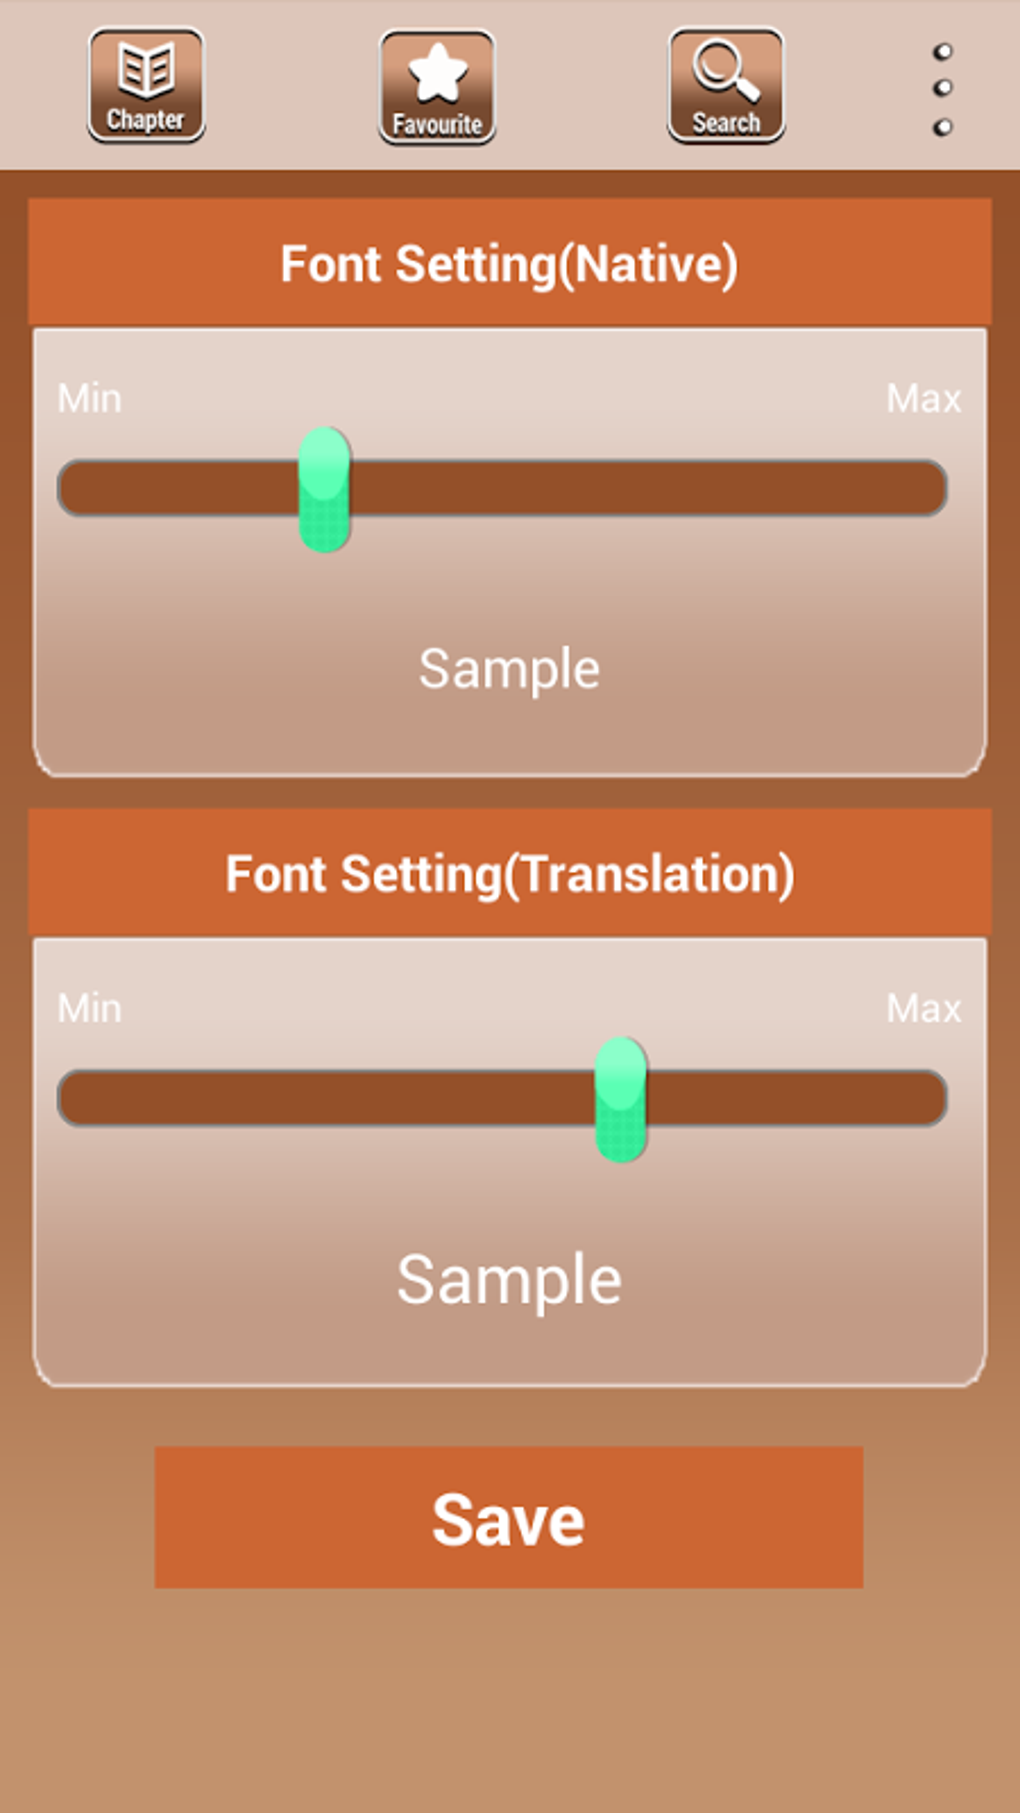The height and width of the screenshot is (1813, 1020).
Task: Click Translation font slider track at Min end
Action: pos(80,1098)
